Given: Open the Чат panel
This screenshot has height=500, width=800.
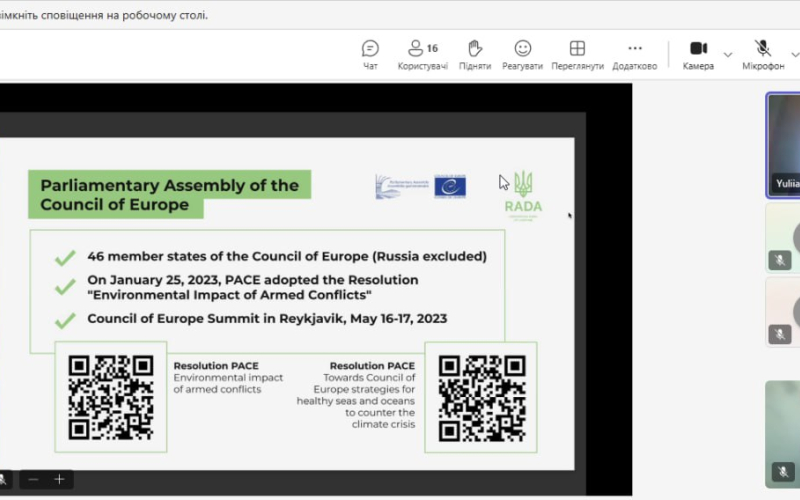Looking at the screenshot, I should click(x=370, y=55).
